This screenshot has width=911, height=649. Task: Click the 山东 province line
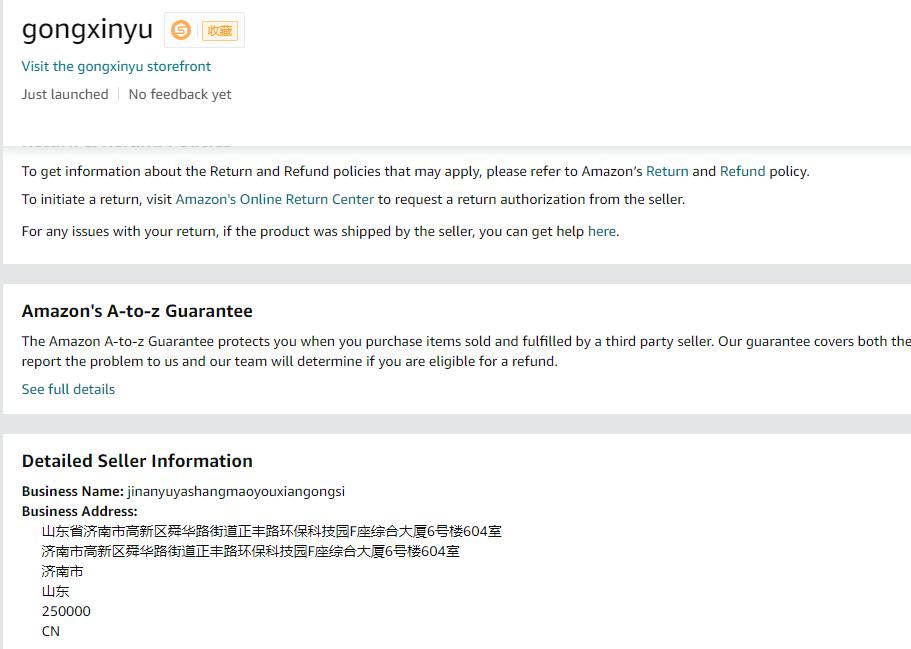click(x=55, y=591)
